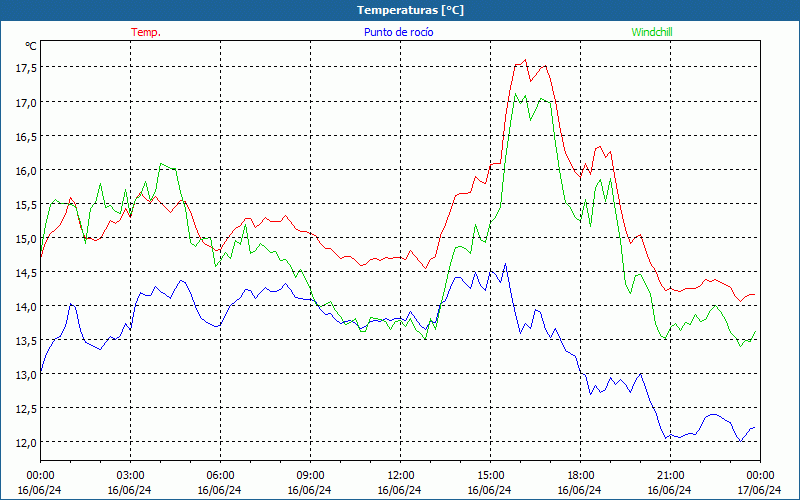Select the red 'Temp.' legend label
This screenshot has height=500, width=800.
pyautogui.click(x=146, y=32)
